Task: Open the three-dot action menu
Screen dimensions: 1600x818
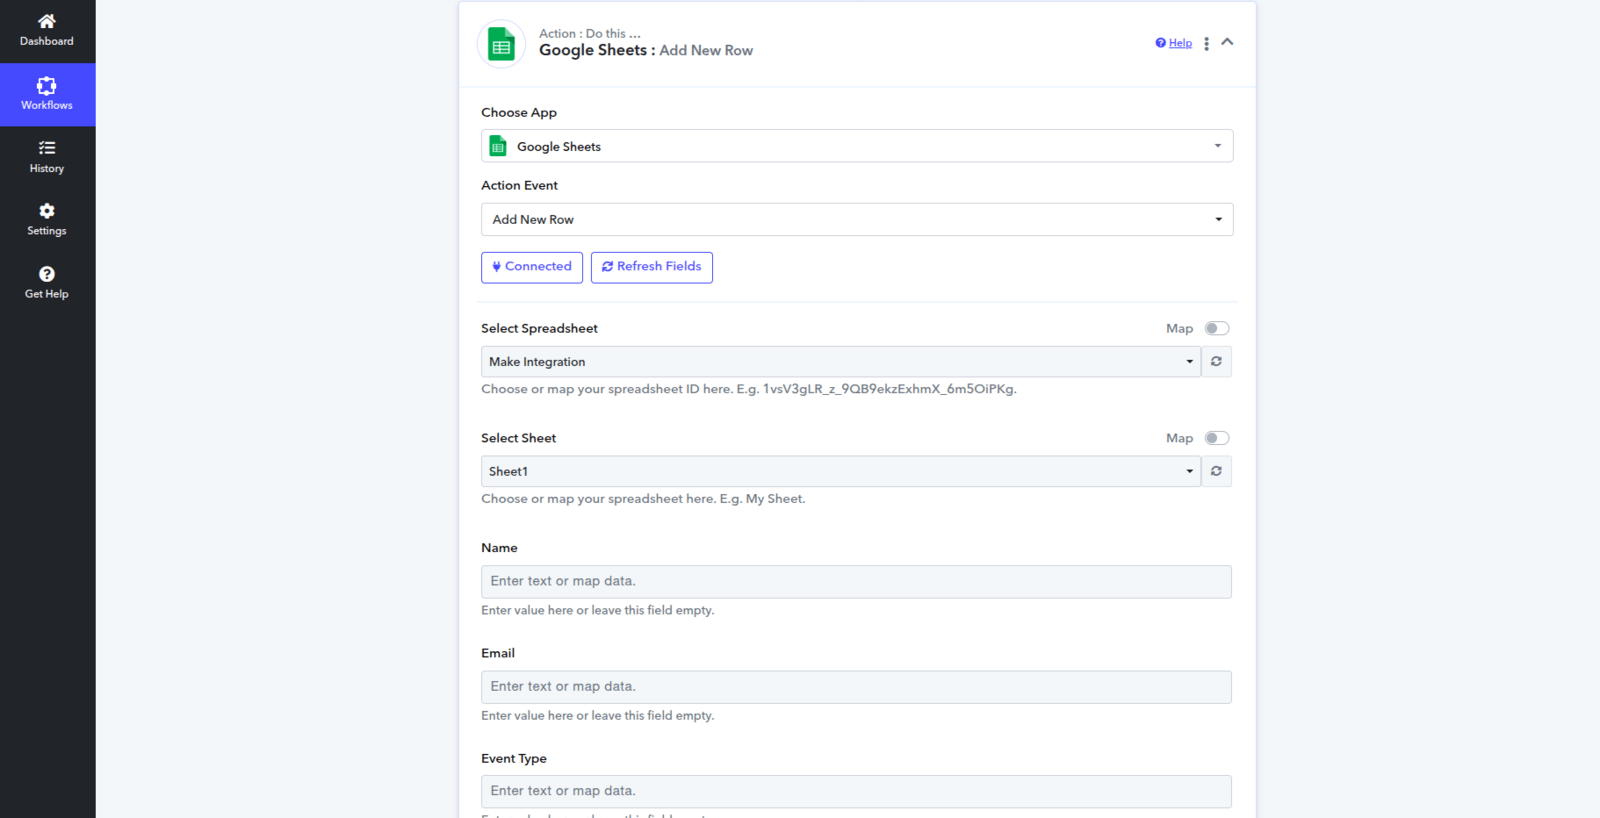Action: (1206, 43)
